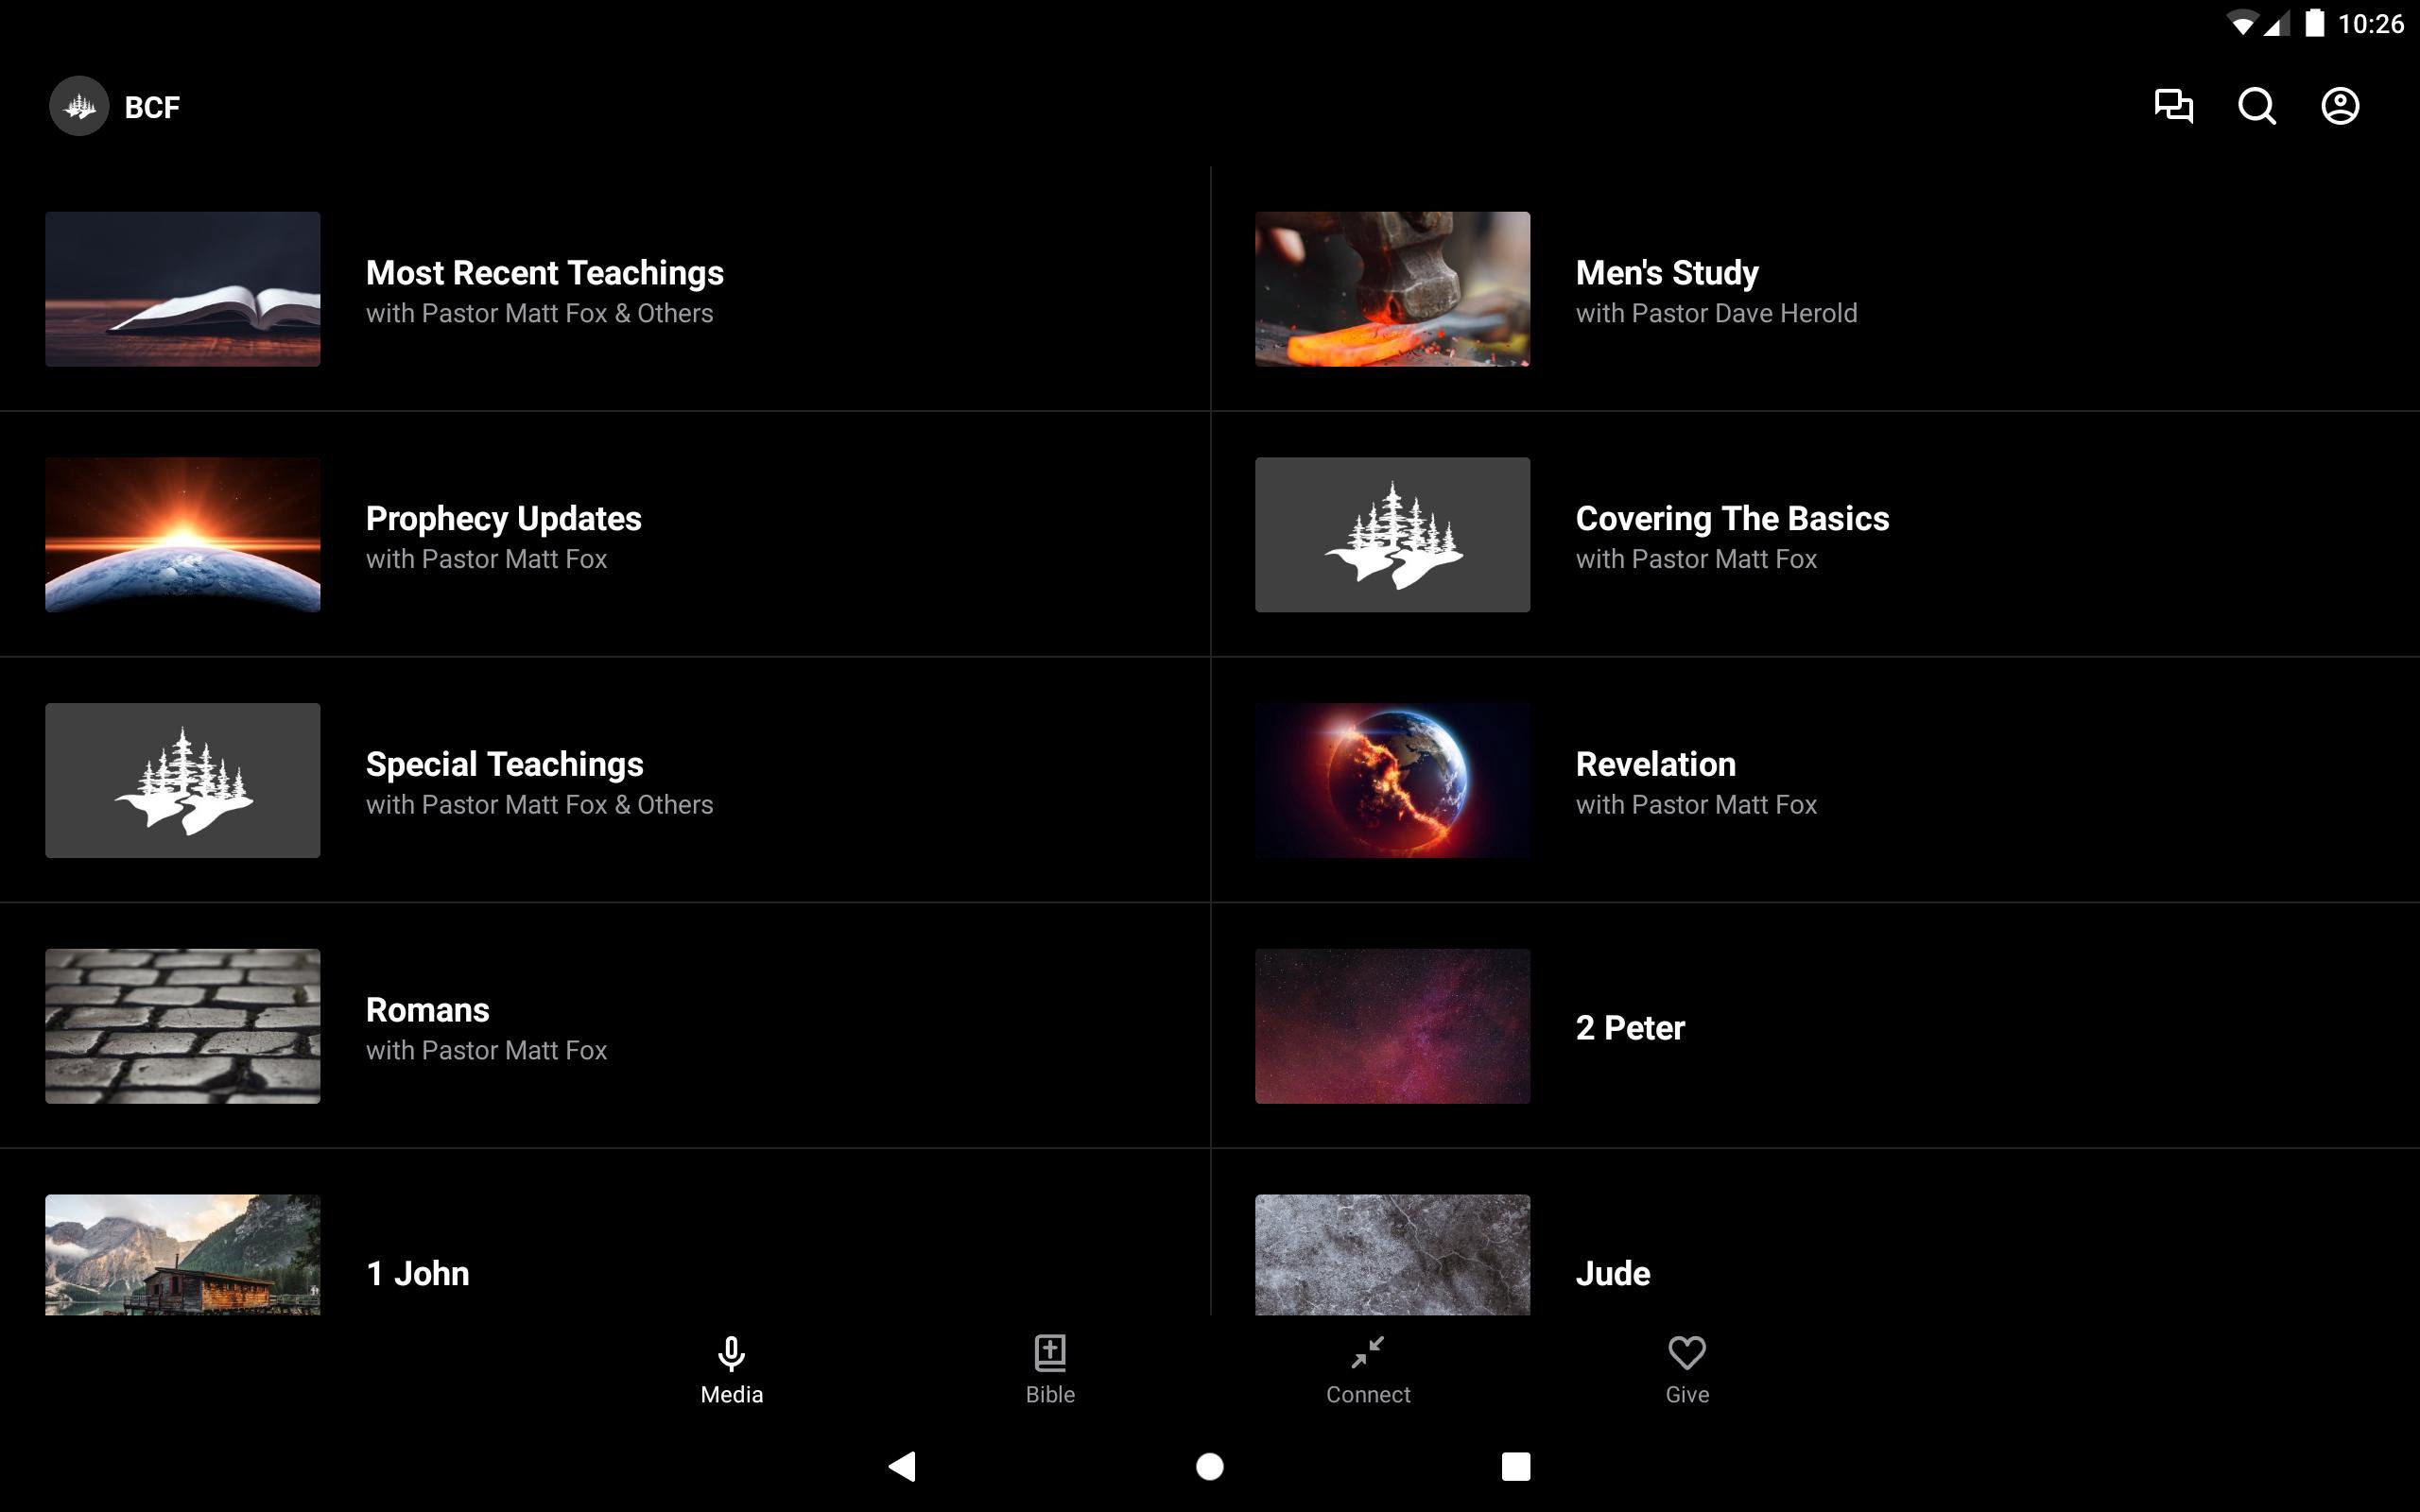Select the Media microphone tab
This screenshot has height=1512, width=2420.
click(x=731, y=1369)
